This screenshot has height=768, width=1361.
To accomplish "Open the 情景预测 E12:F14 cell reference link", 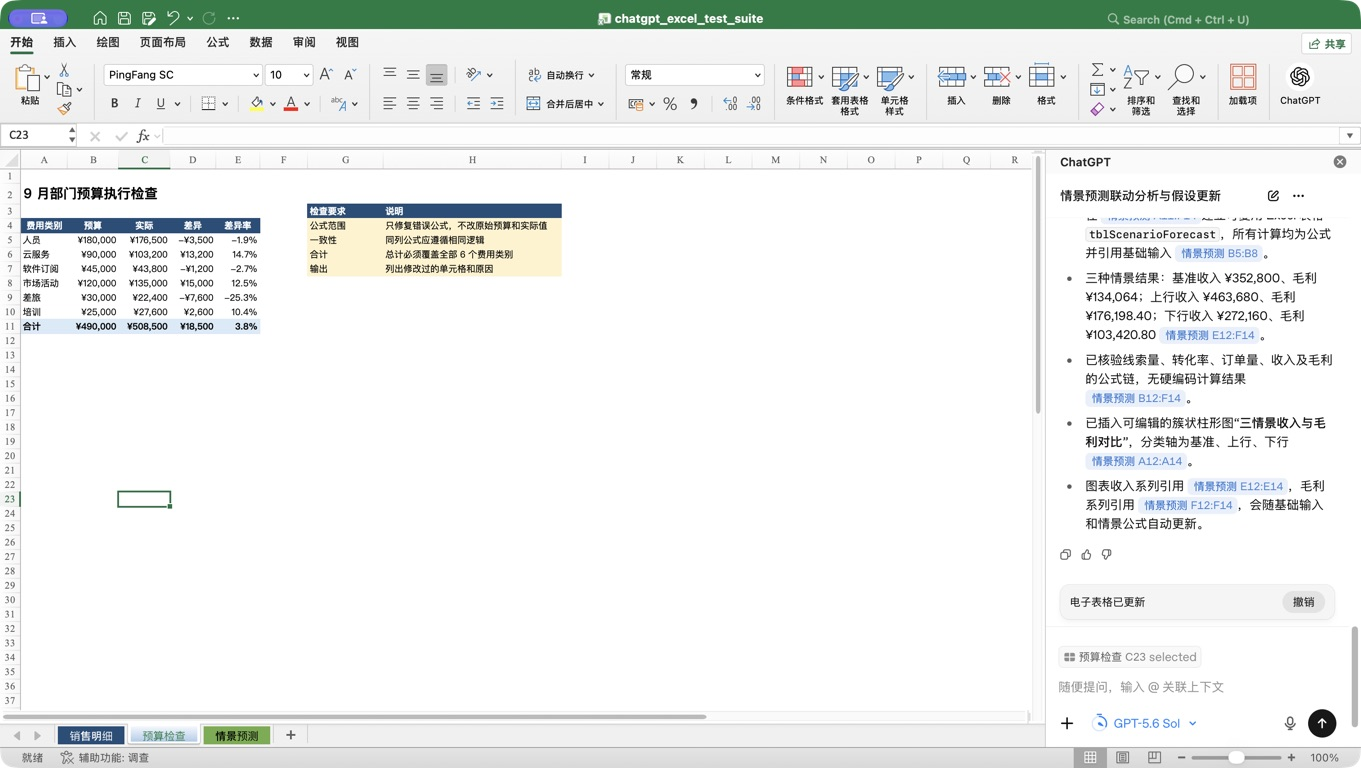I will 1209,335.
